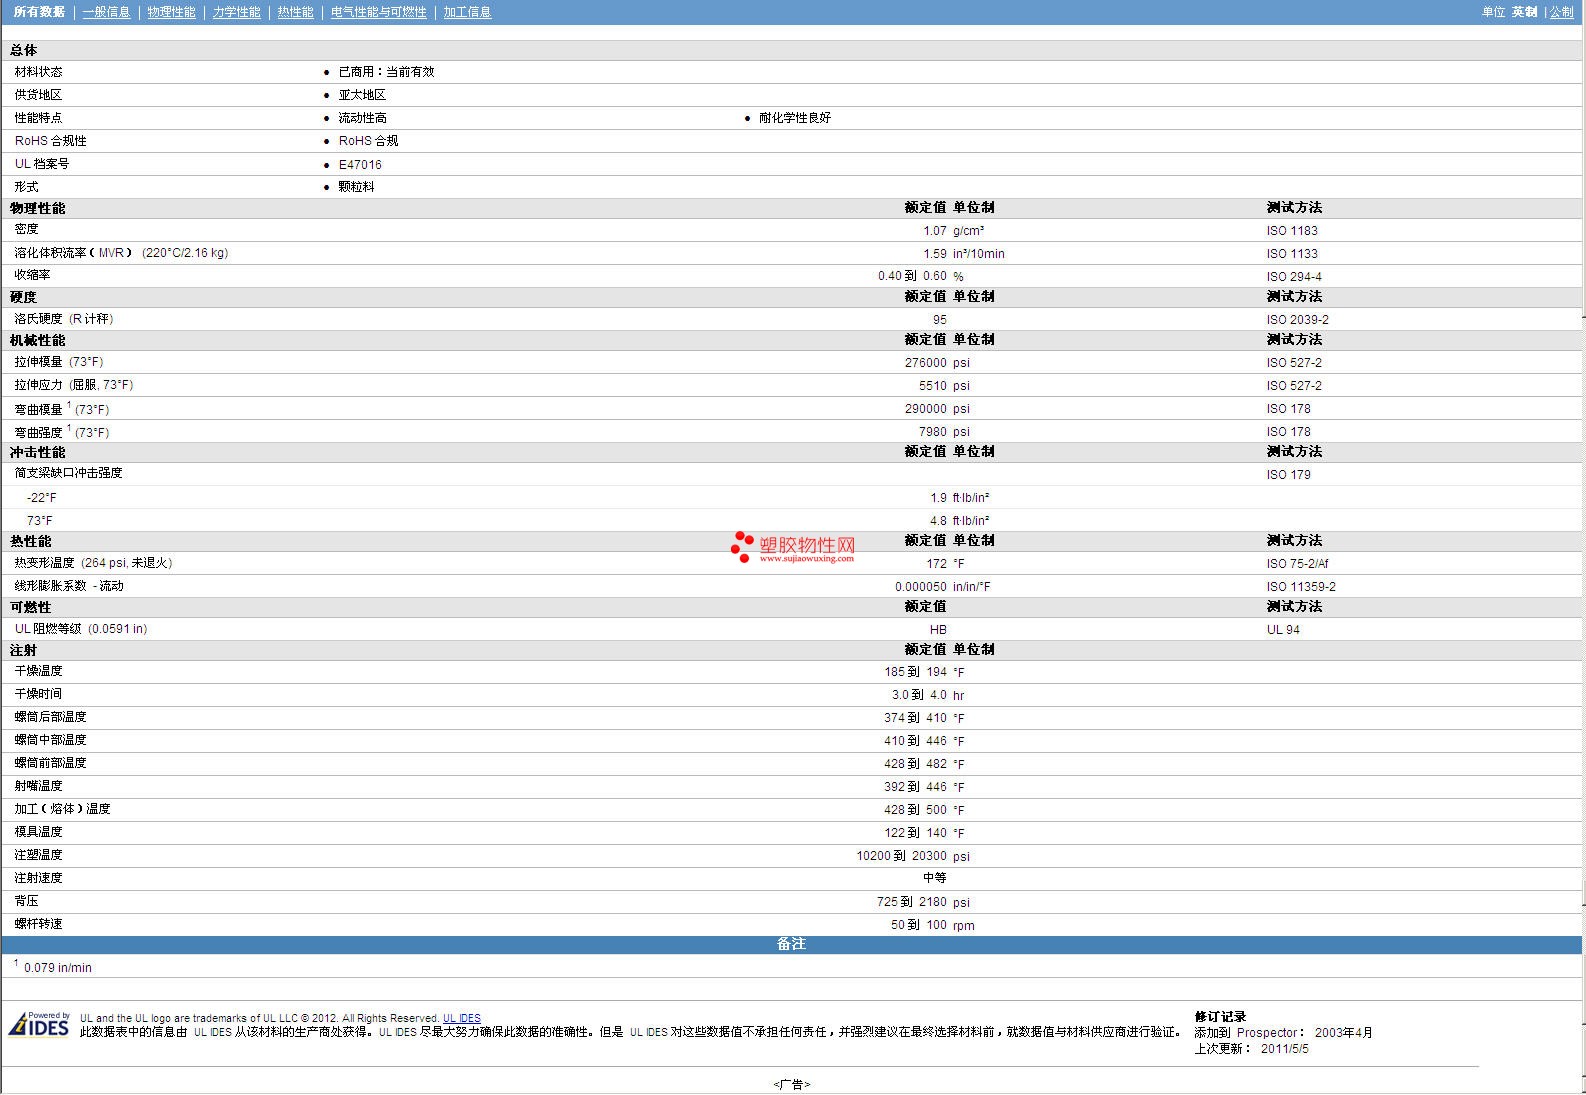Follow the UL IDES footer link
1586x1095 pixels.
(461, 1018)
